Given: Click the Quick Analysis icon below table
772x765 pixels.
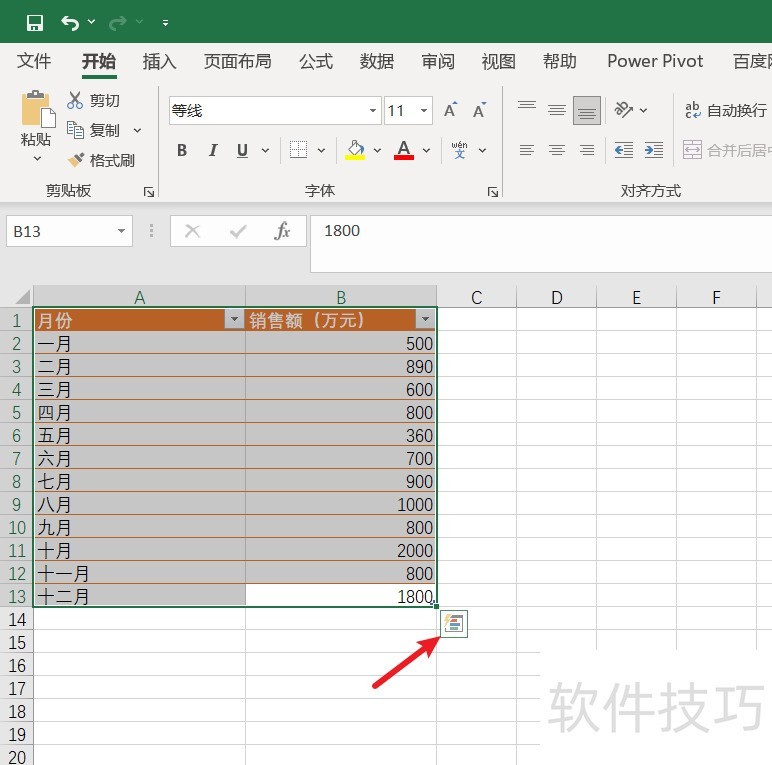Looking at the screenshot, I should (x=454, y=624).
